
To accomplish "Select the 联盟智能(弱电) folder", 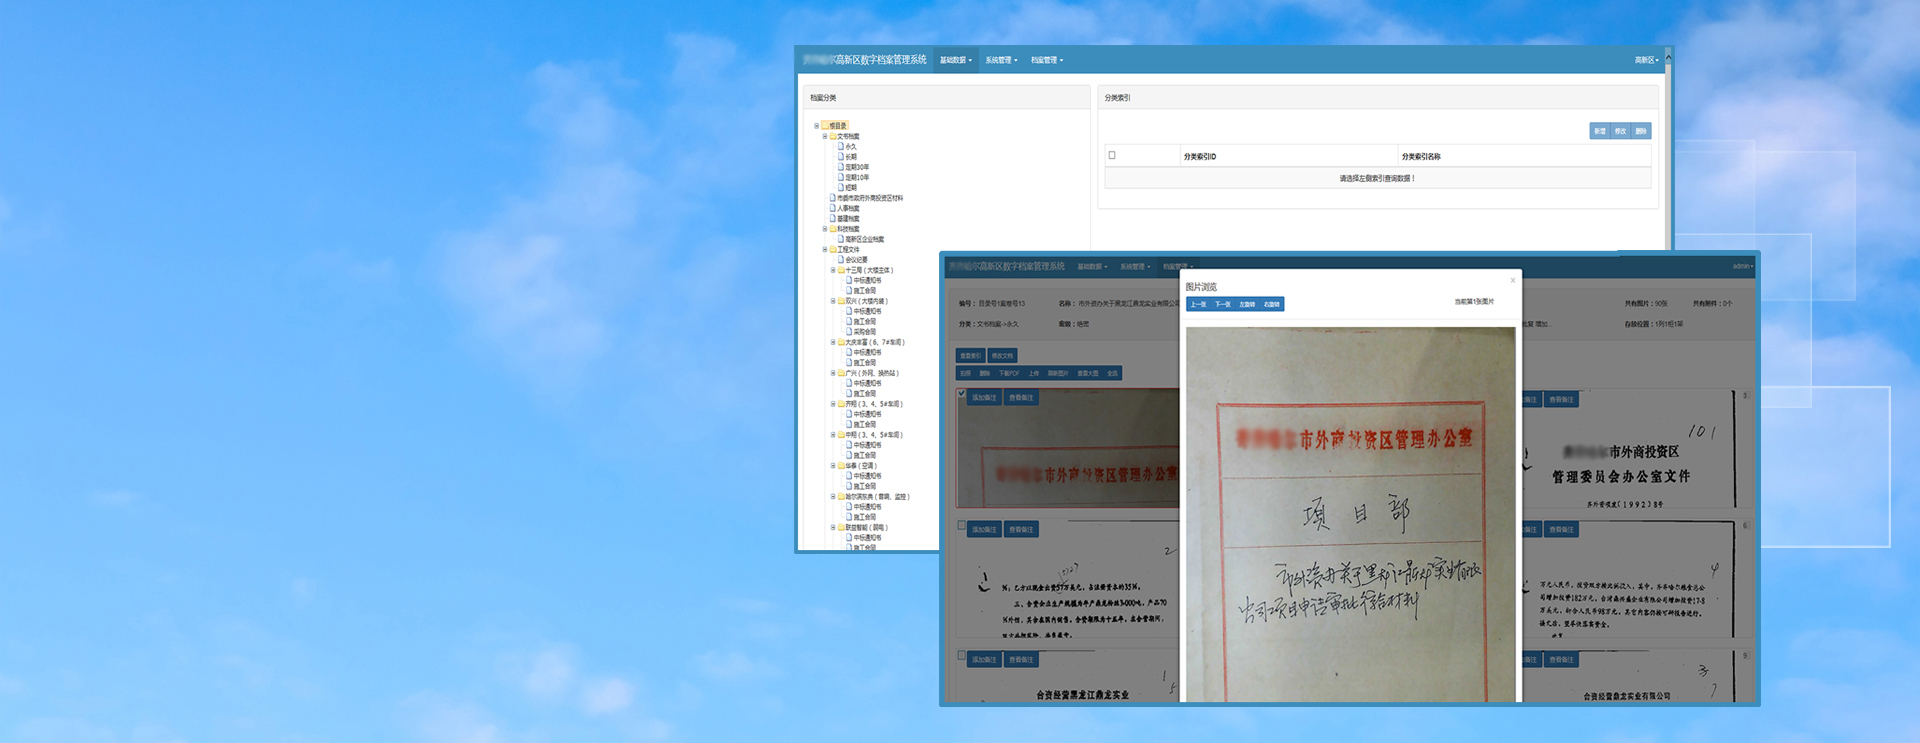I will coord(863,527).
